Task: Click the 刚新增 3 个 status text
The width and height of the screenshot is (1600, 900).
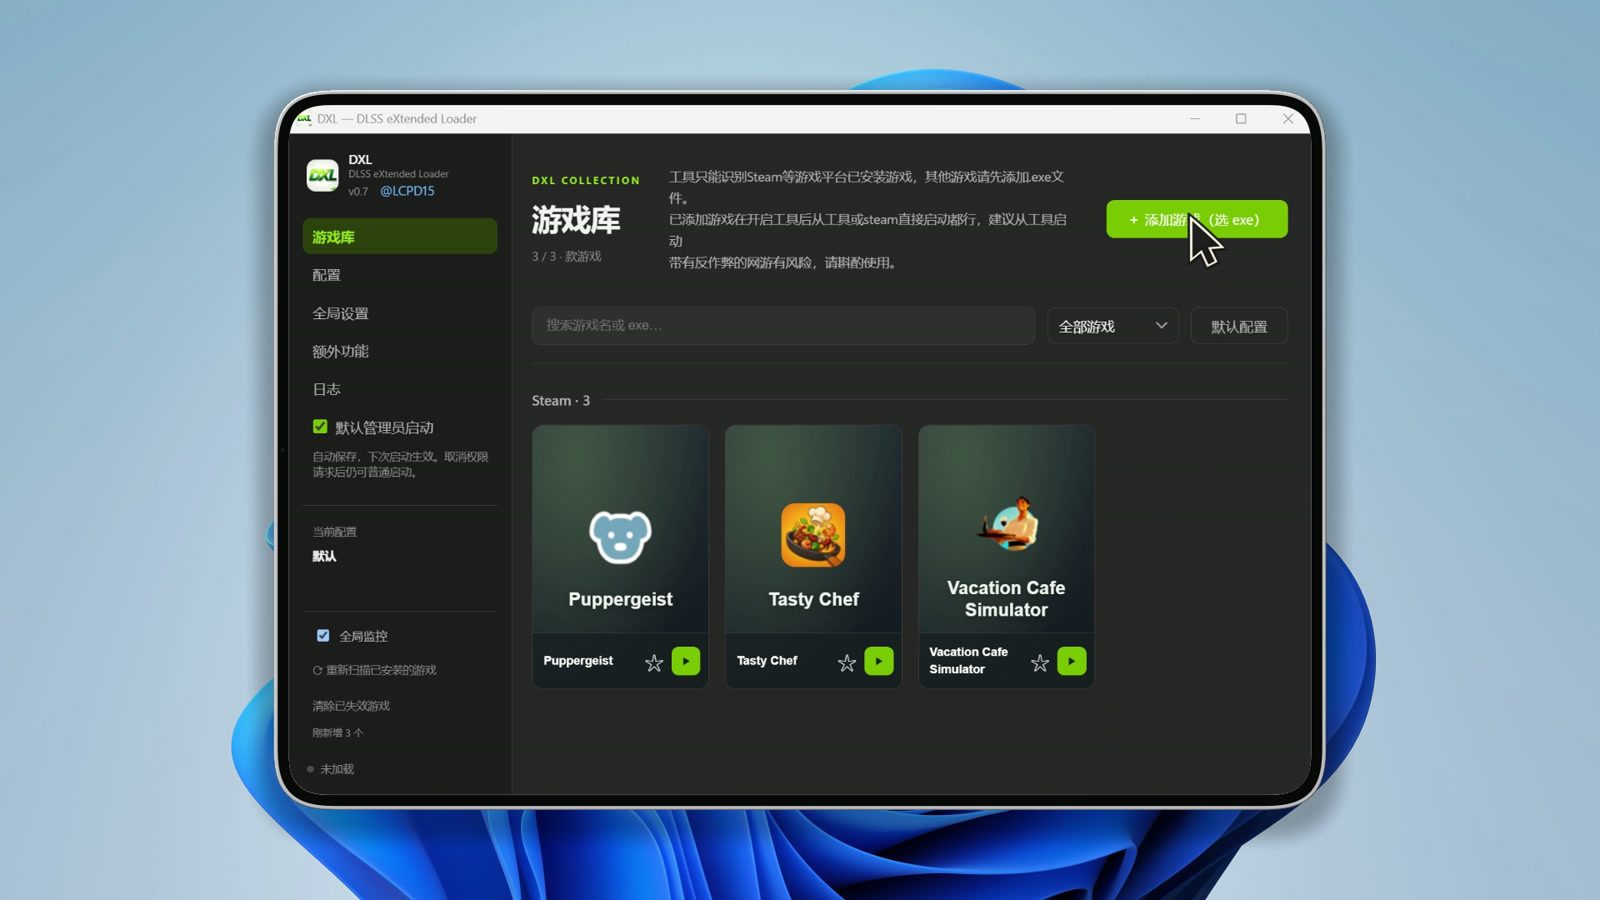Action: 338,733
